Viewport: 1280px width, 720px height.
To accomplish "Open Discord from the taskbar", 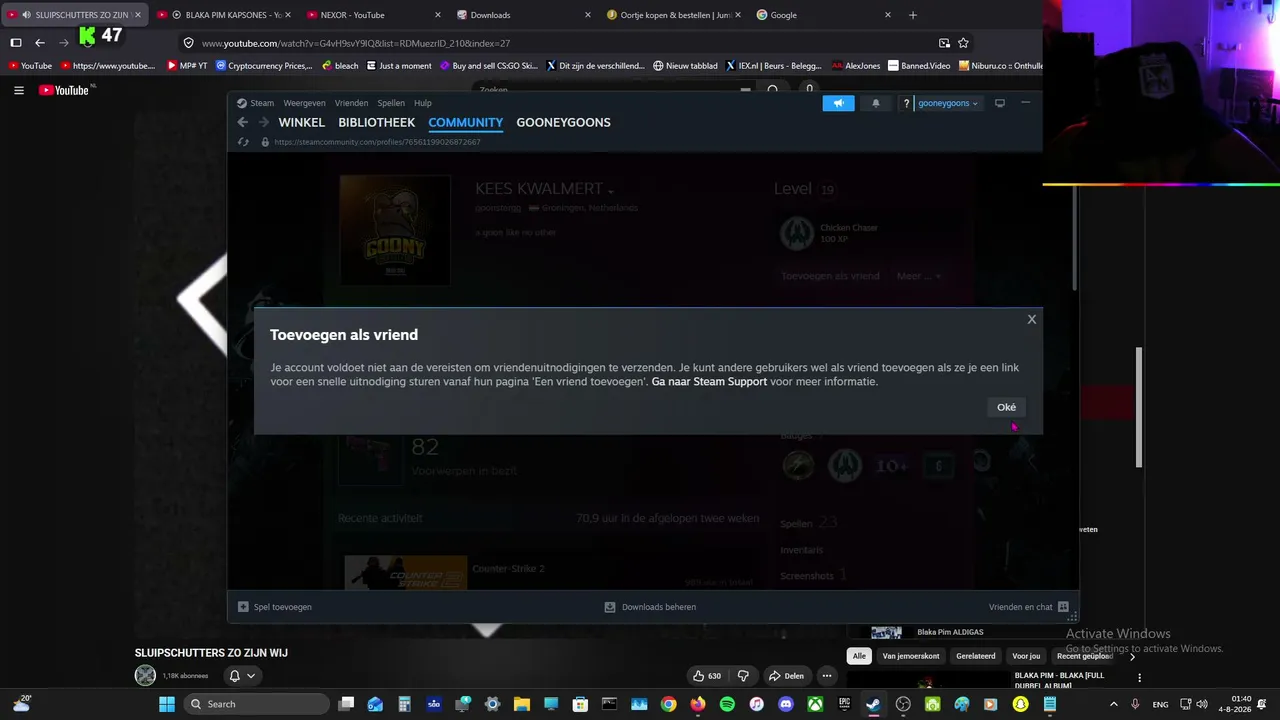I will [x=786, y=704].
